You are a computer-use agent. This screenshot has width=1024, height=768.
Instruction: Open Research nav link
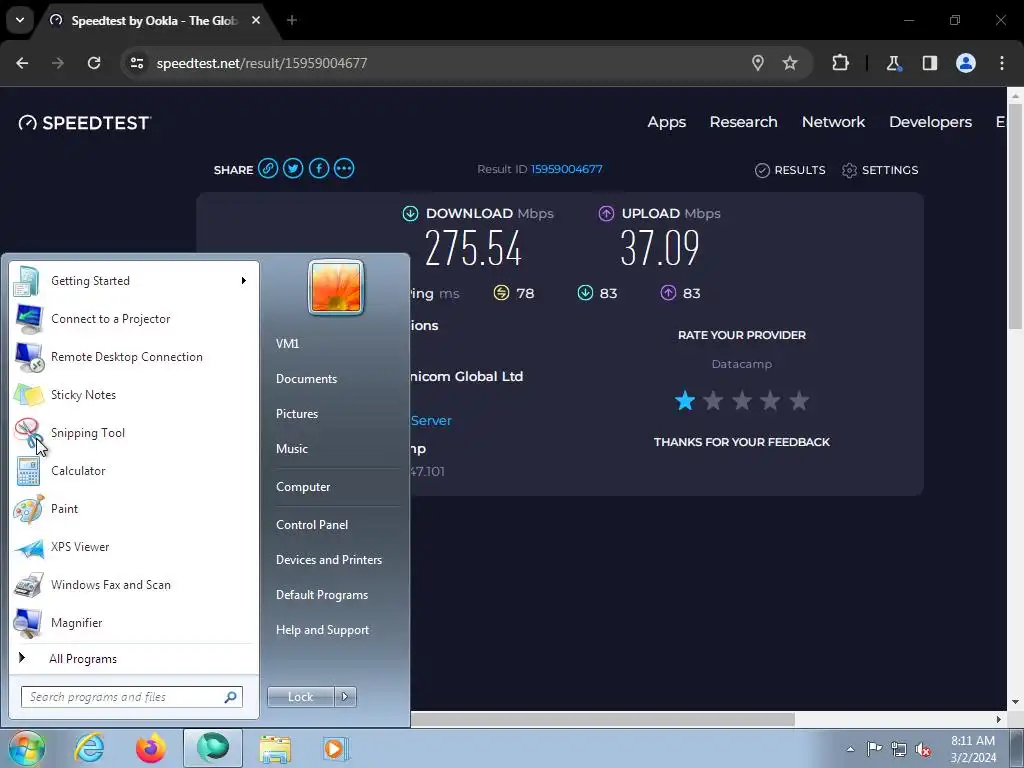point(743,122)
